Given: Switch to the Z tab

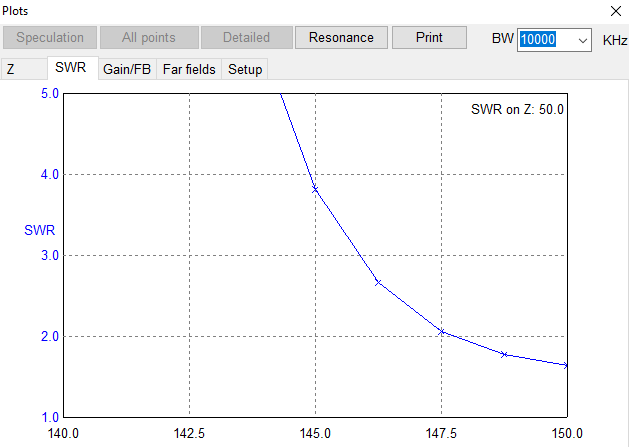Looking at the screenshot, I should point(11,70).
